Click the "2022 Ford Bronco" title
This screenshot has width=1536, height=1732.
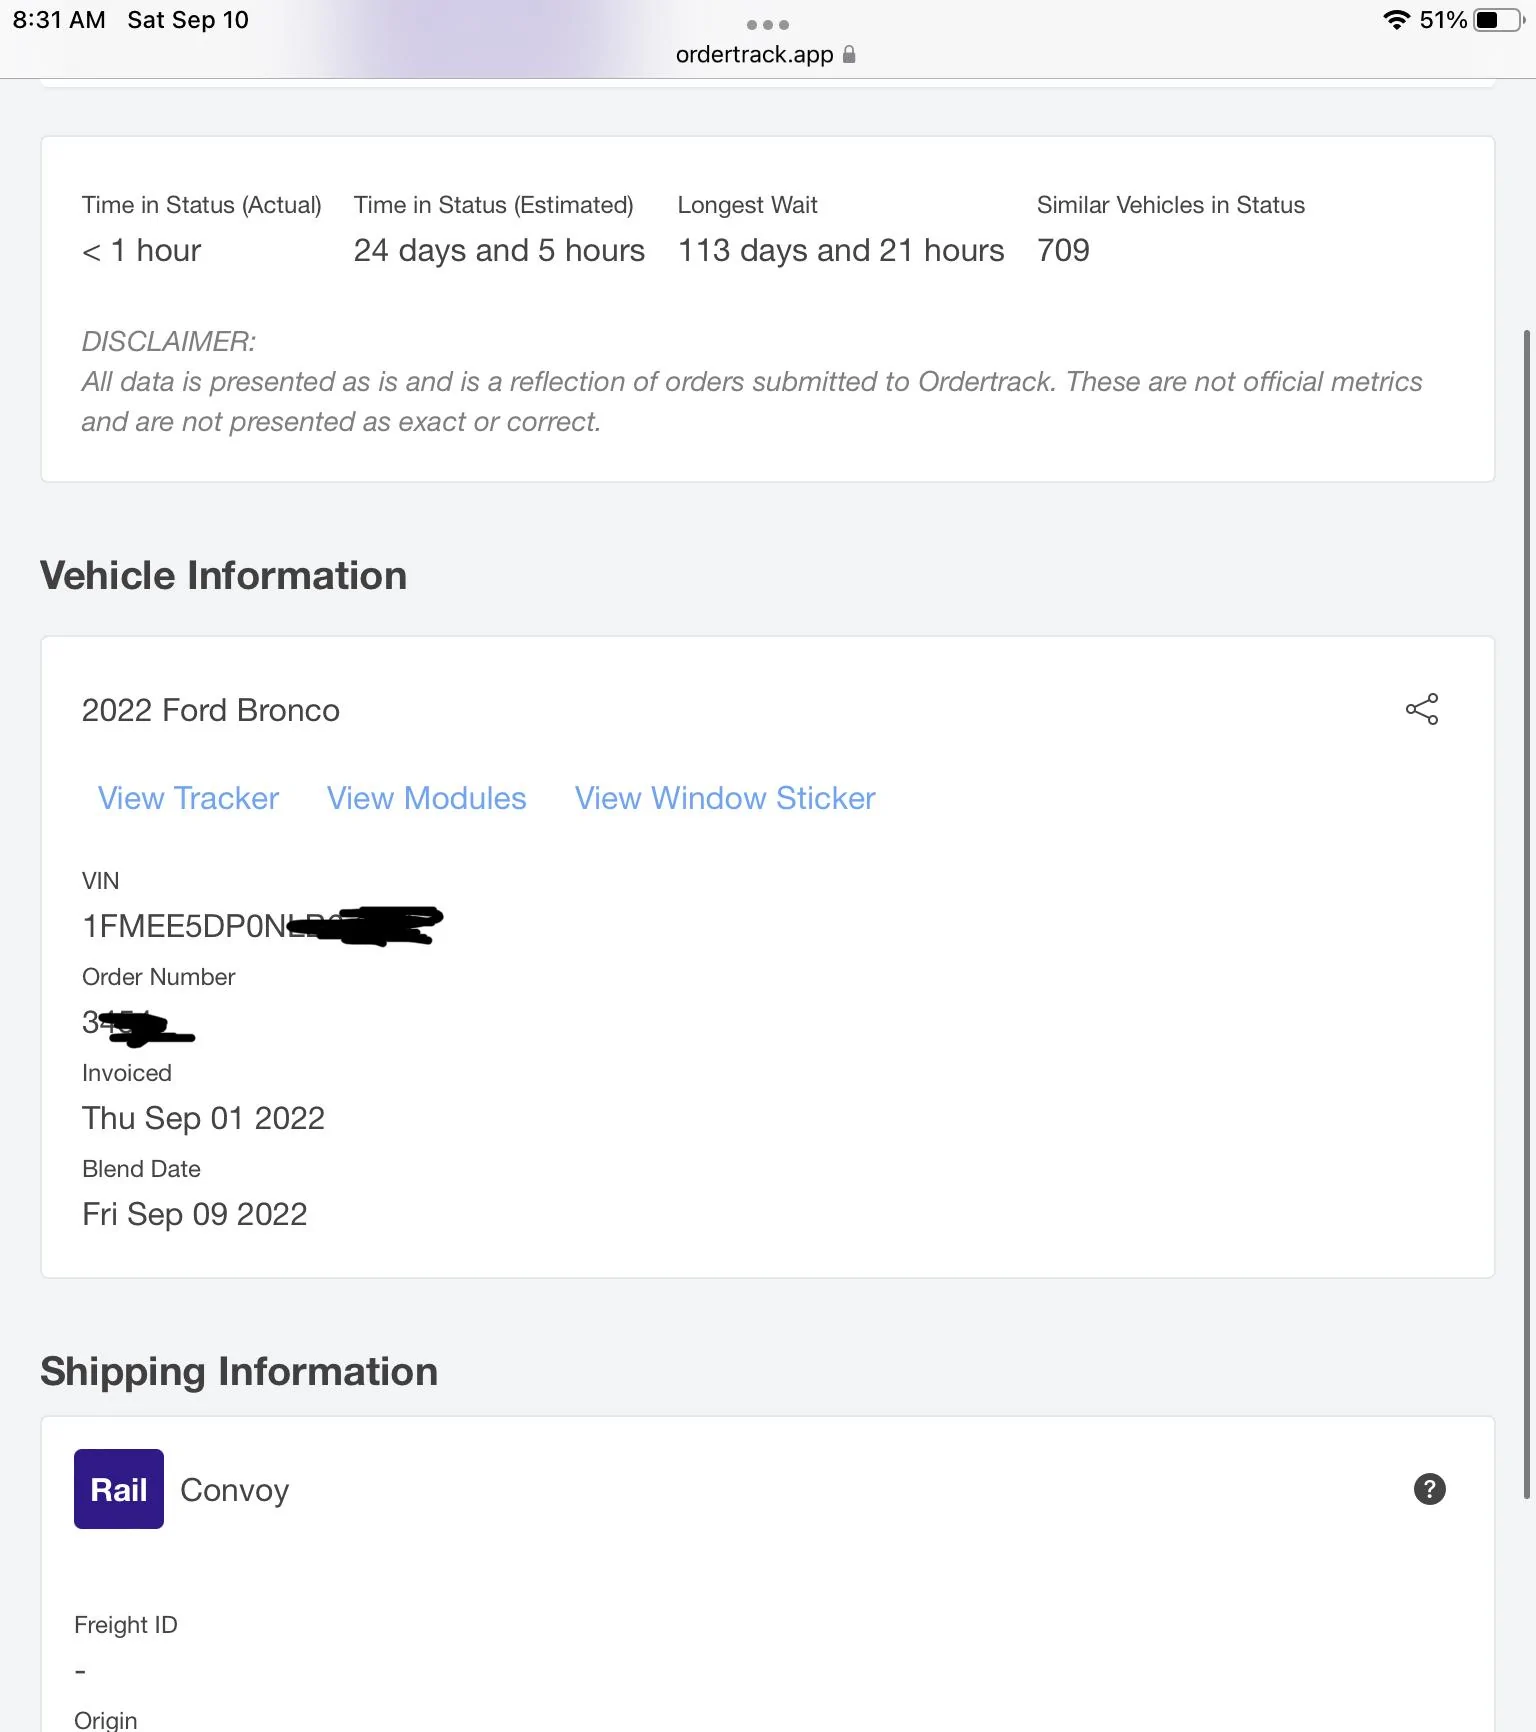(x=211, y=710)
